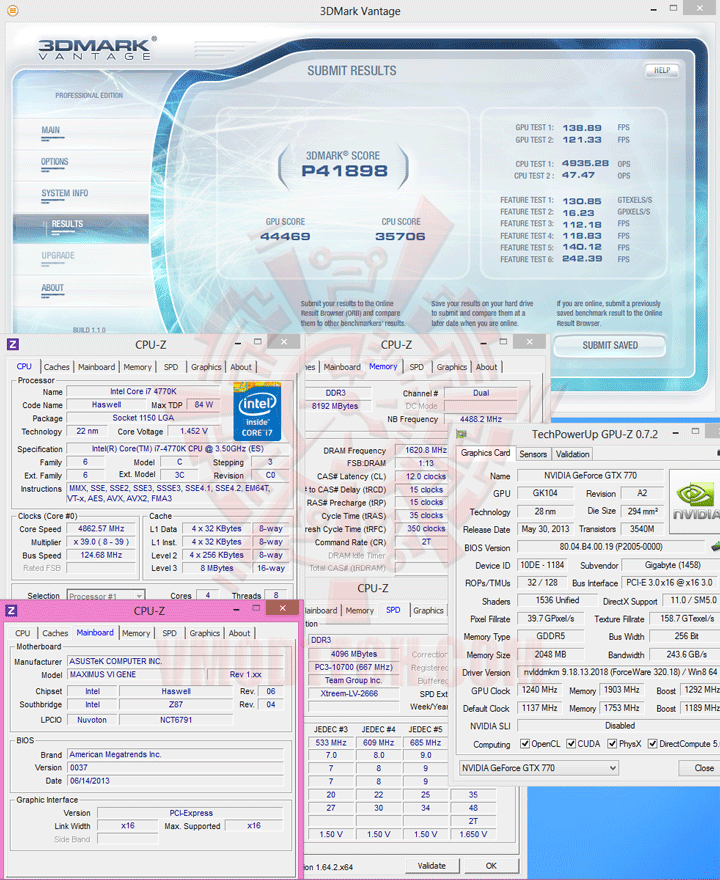Click the Intel Core i7 inside logo
This screenshot has width=720, height=880.
pyautogui.click(x=257, y=411)
